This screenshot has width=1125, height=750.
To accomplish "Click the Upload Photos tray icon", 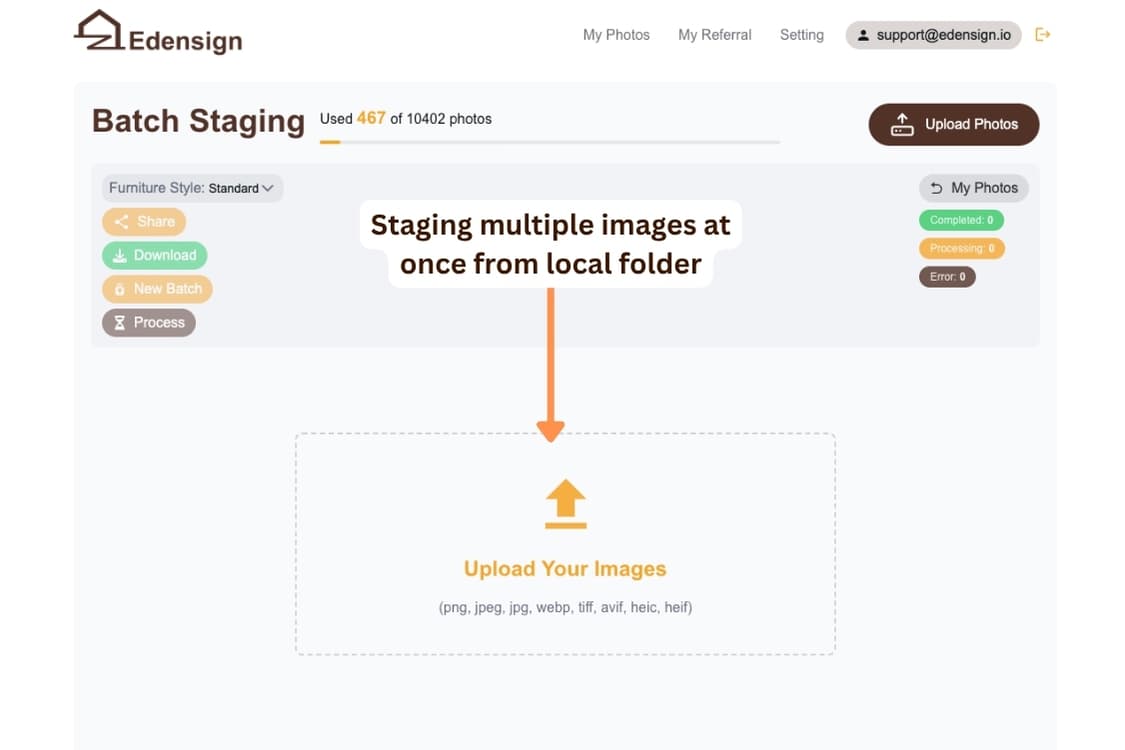I will [x=901, y=124].
